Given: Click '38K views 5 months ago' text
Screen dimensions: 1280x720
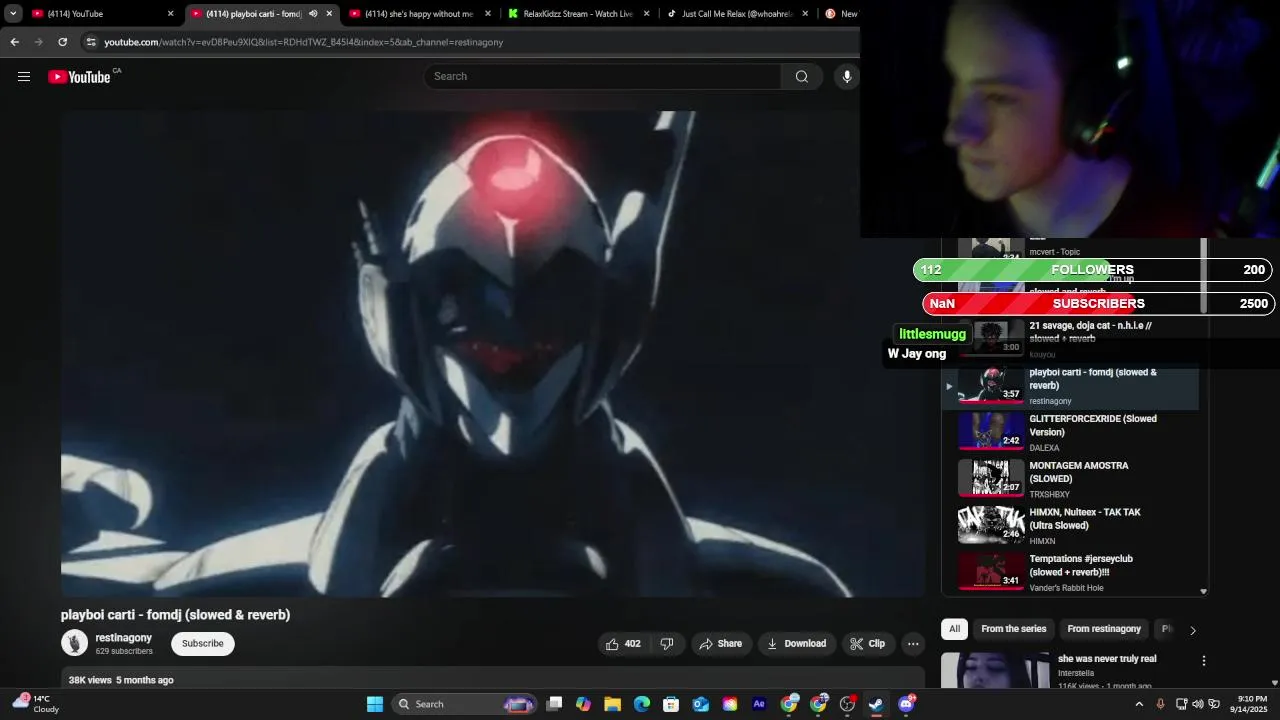Looking at the screenshot, I should tap(121, 680).
